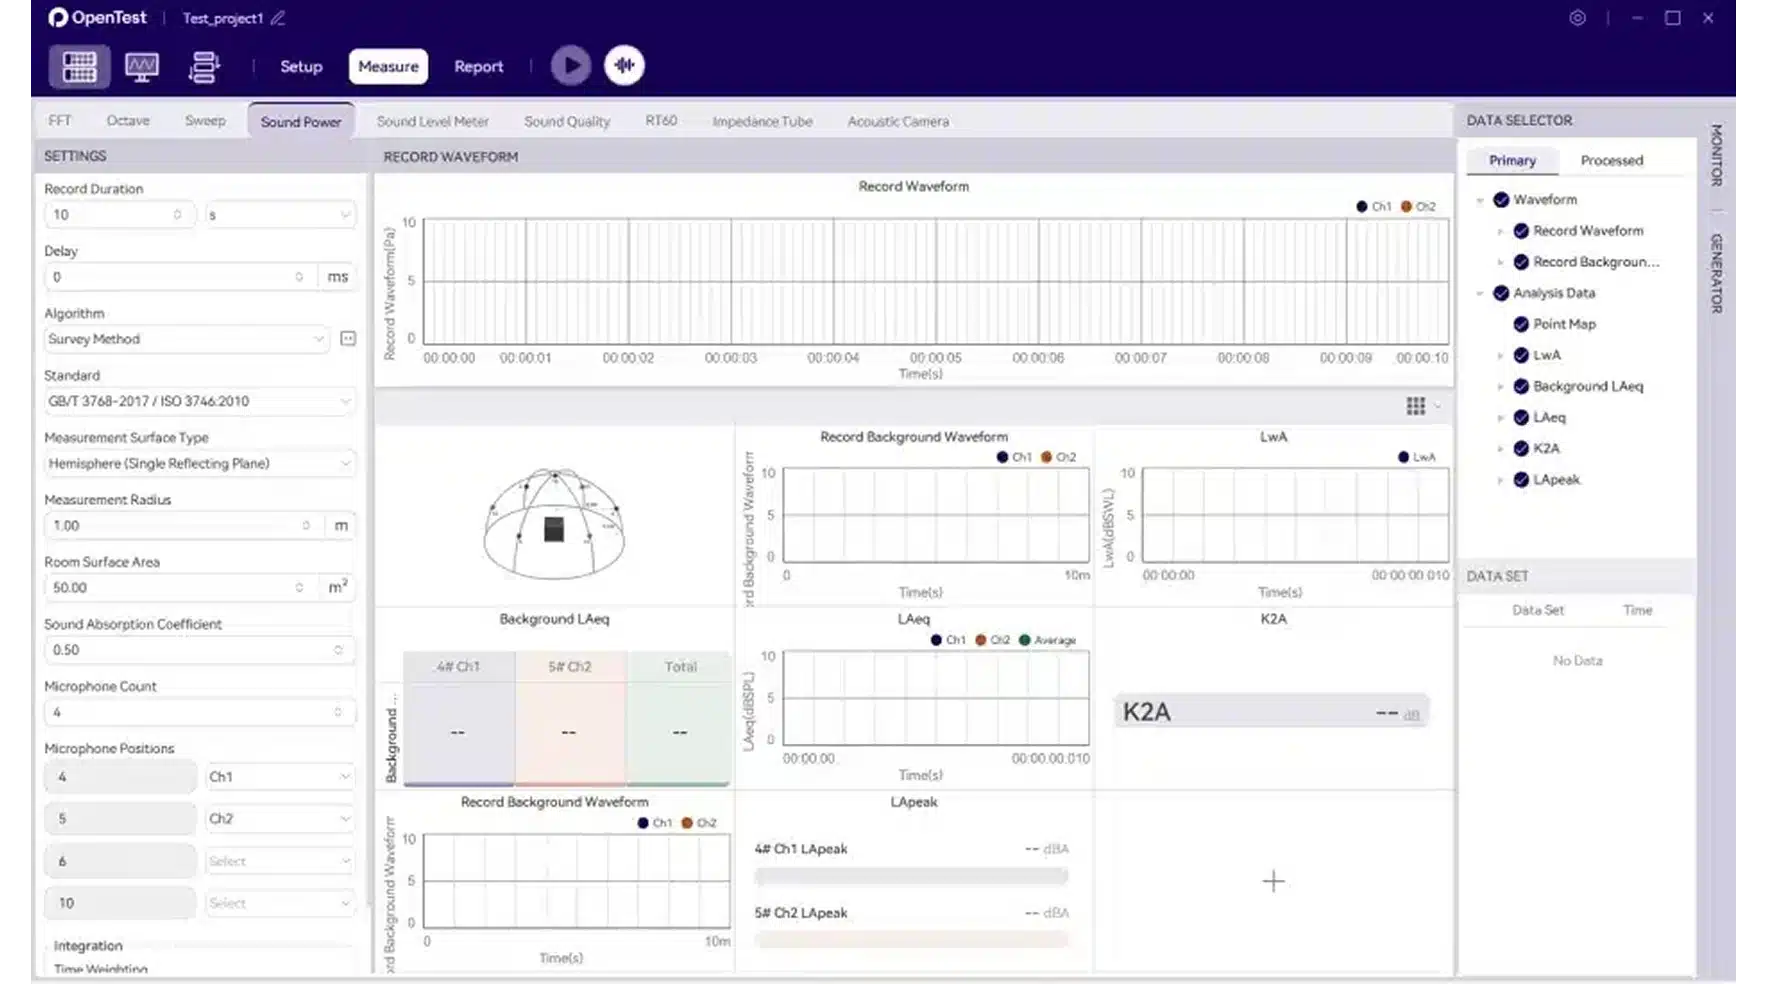The height and width of the screenshot is (984, 1767).
Task: Open the Standard GB/T 3768-2017 dropdown
Action: coord(199,401)
